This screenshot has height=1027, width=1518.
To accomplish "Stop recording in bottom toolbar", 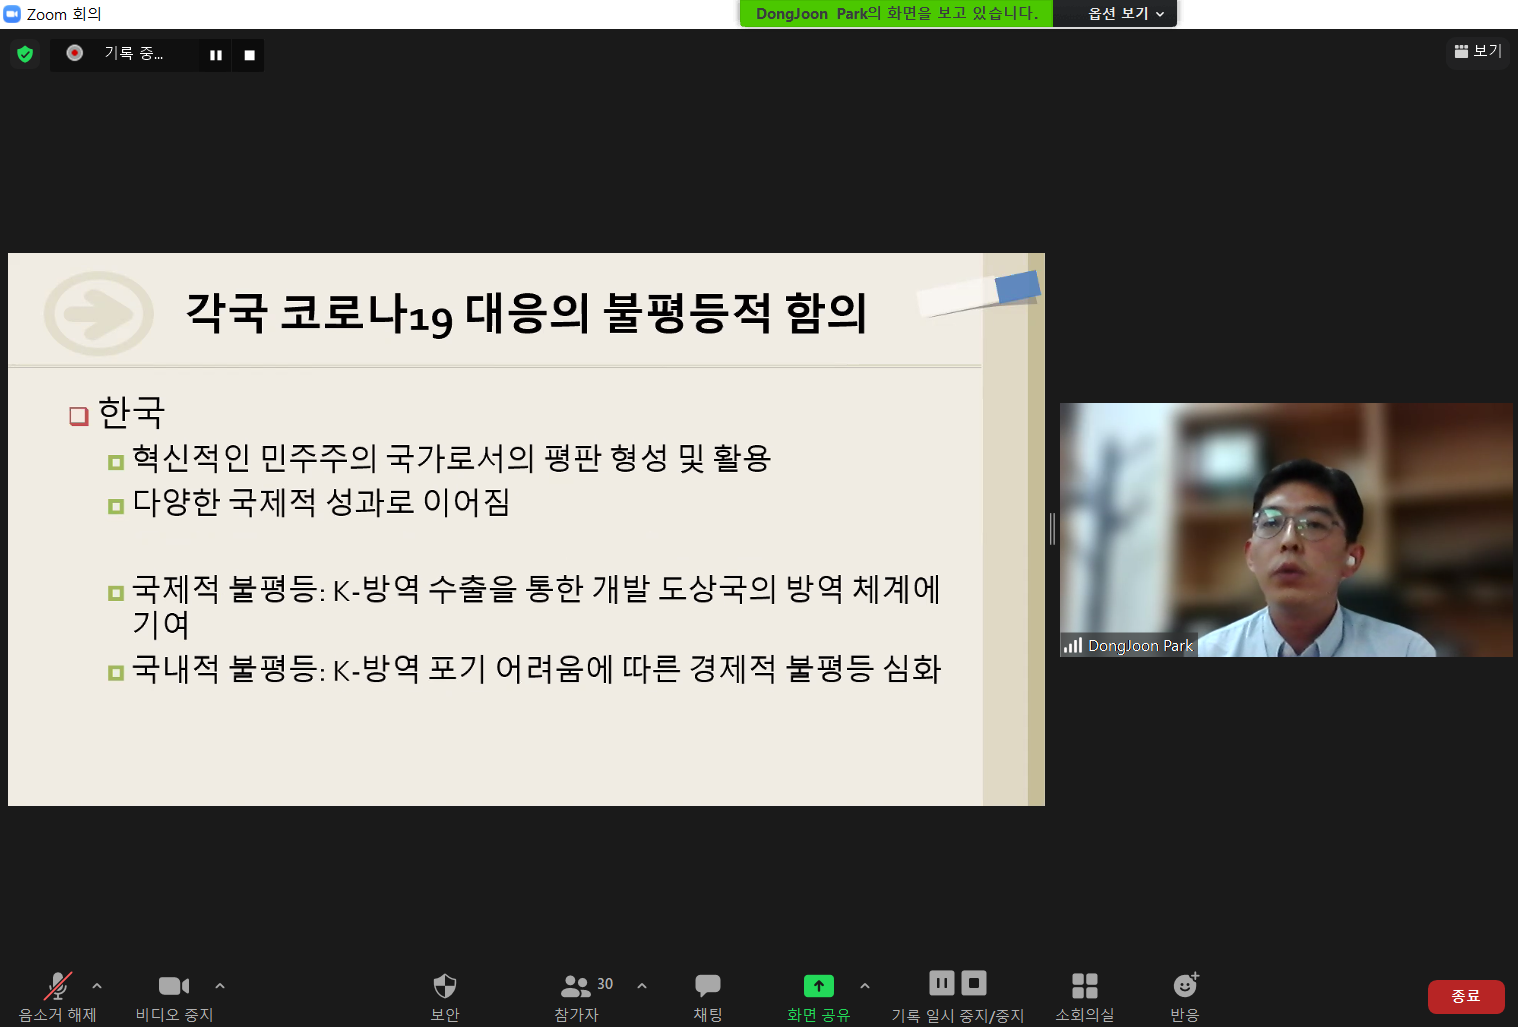I will coord(974,983).
